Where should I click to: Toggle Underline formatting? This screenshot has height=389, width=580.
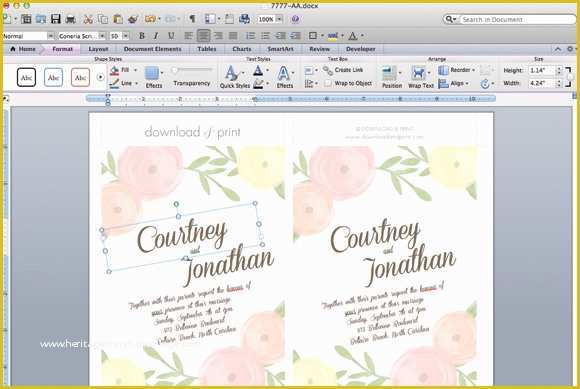[171, 35]
